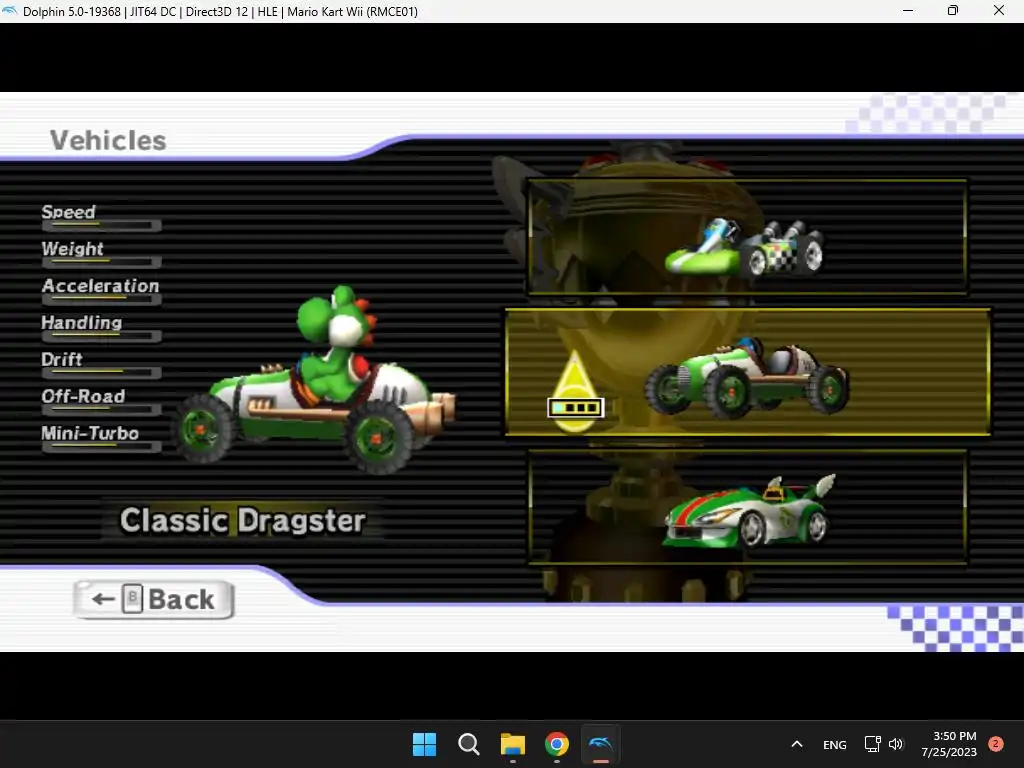The width and height of the screenshot is (1024, 768).
Task: Click the Off-Road stat bar
Action: (x=101, y=410)
